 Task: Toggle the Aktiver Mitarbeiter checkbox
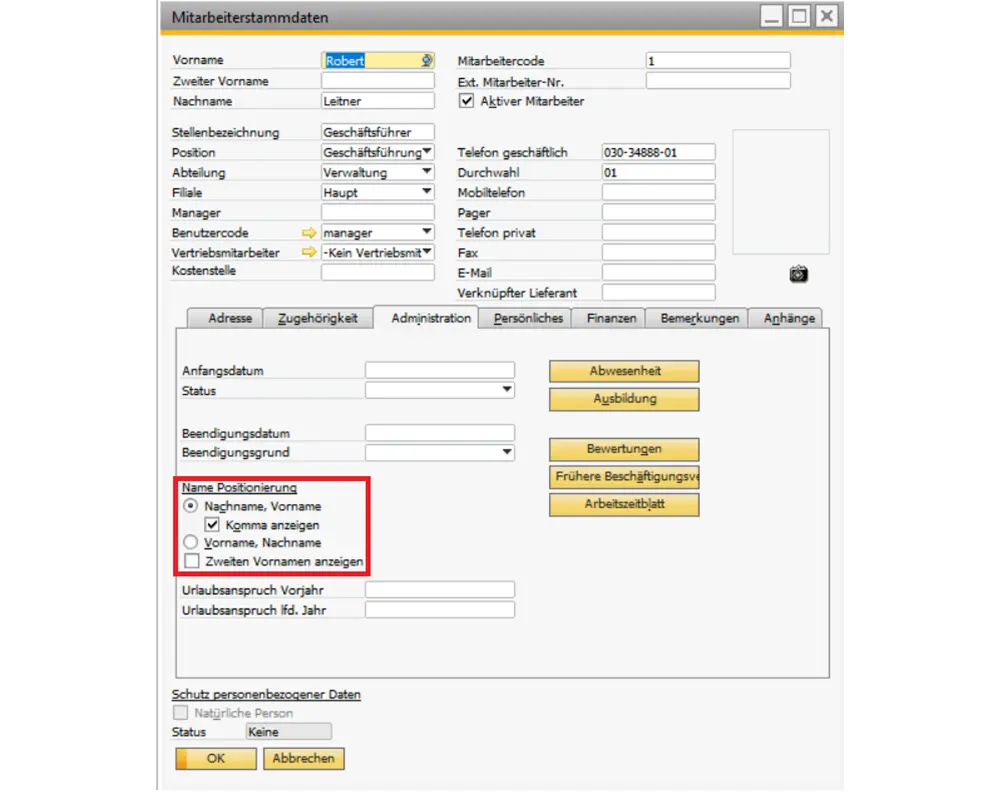[466, 101]
